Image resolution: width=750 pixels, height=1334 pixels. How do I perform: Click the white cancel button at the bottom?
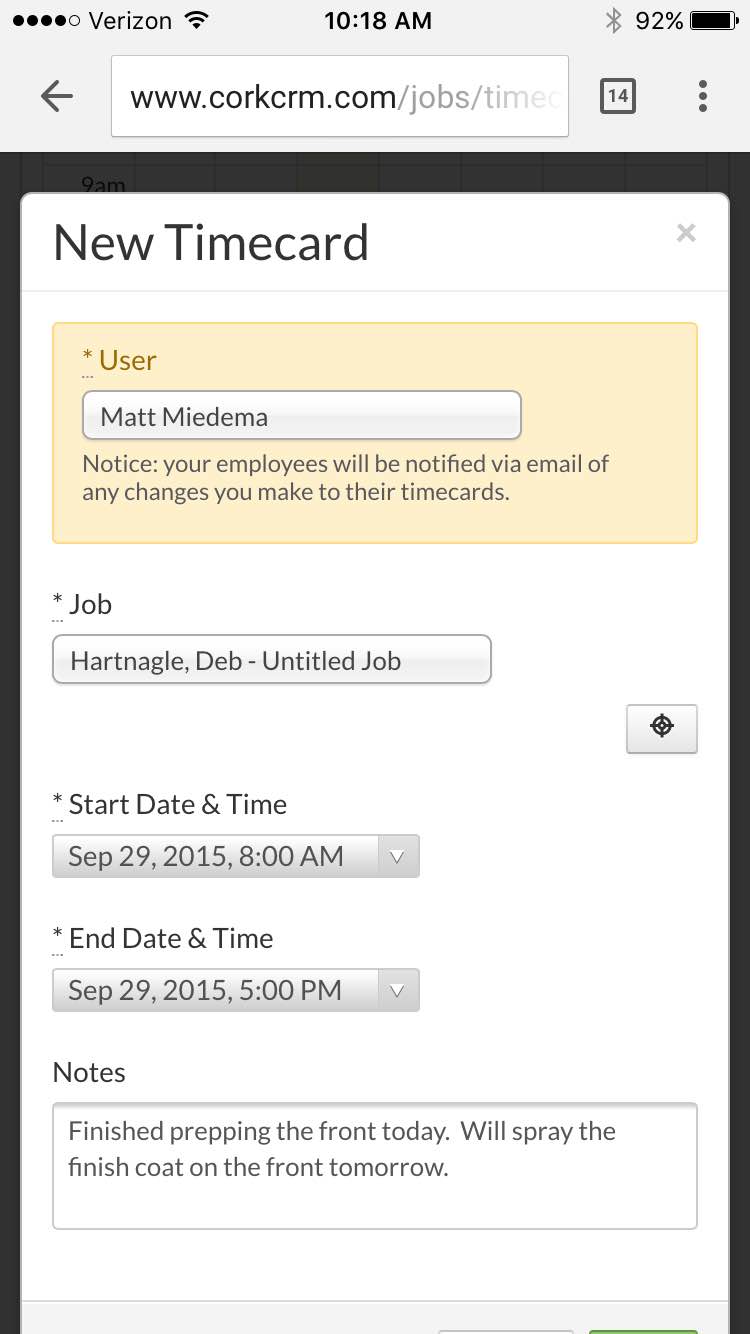pyautogui.click(x=506, y=1331)
